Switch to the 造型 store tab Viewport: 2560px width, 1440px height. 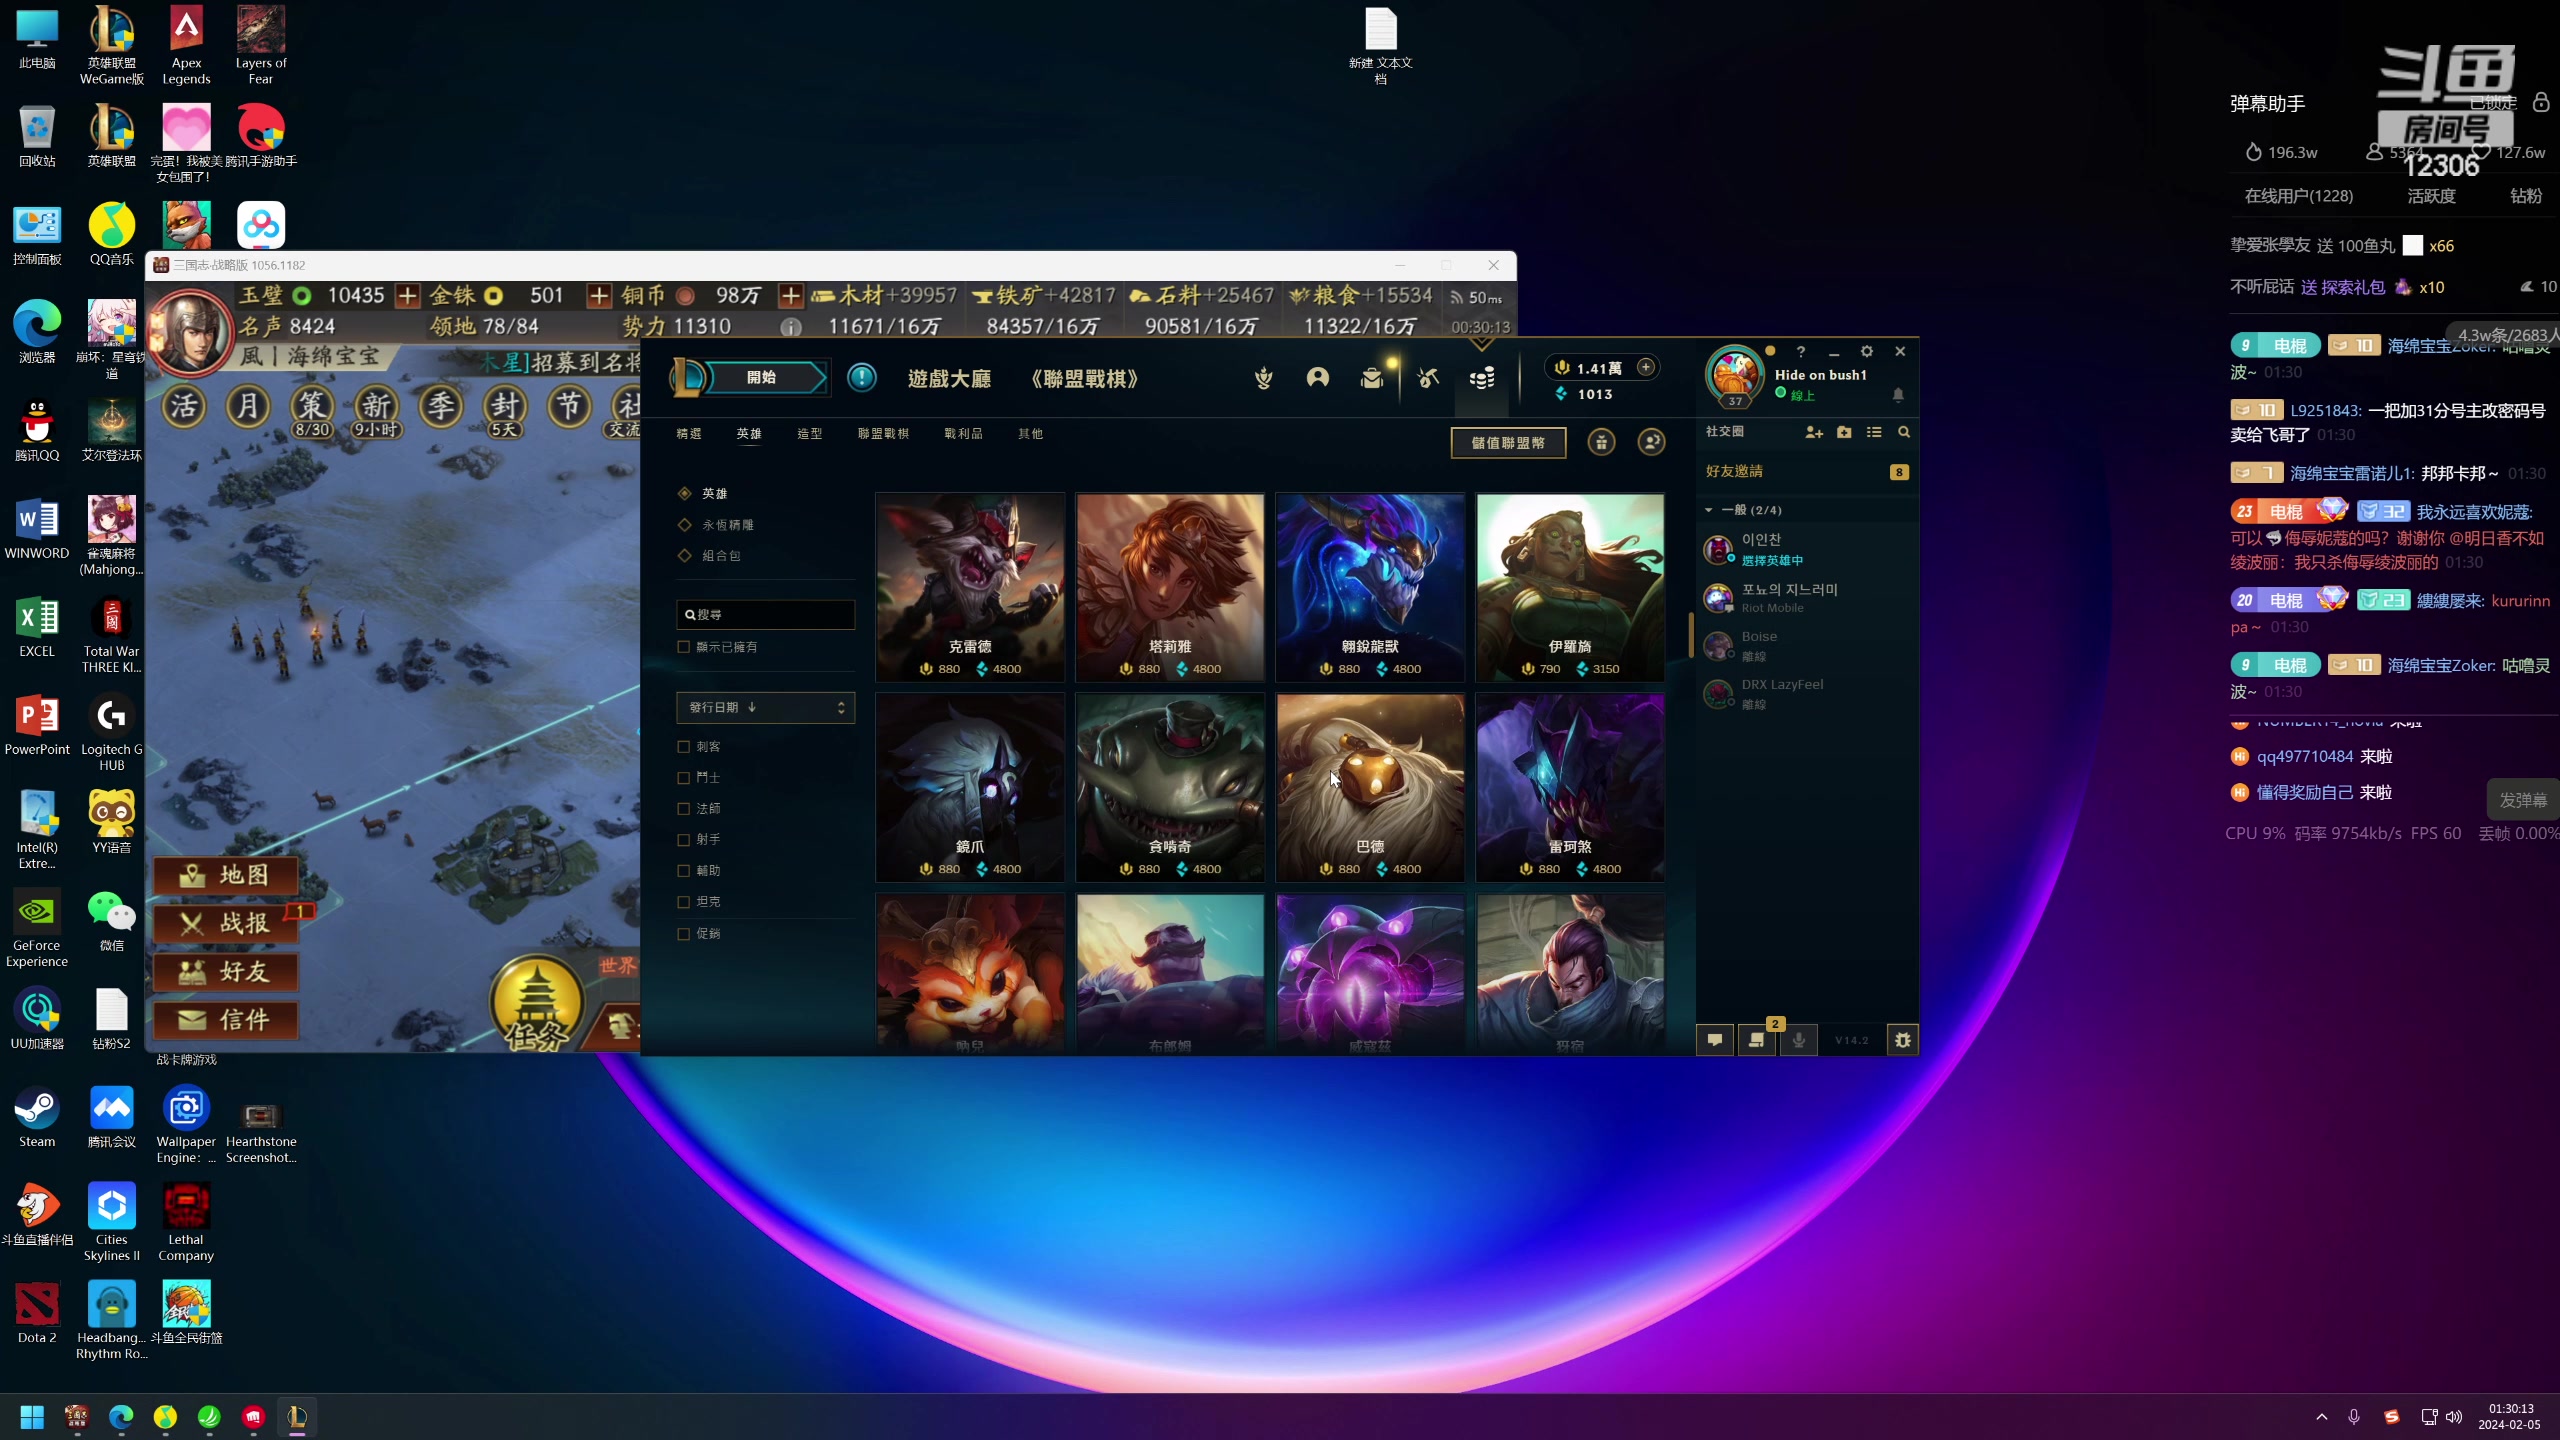tap(809, 434)
